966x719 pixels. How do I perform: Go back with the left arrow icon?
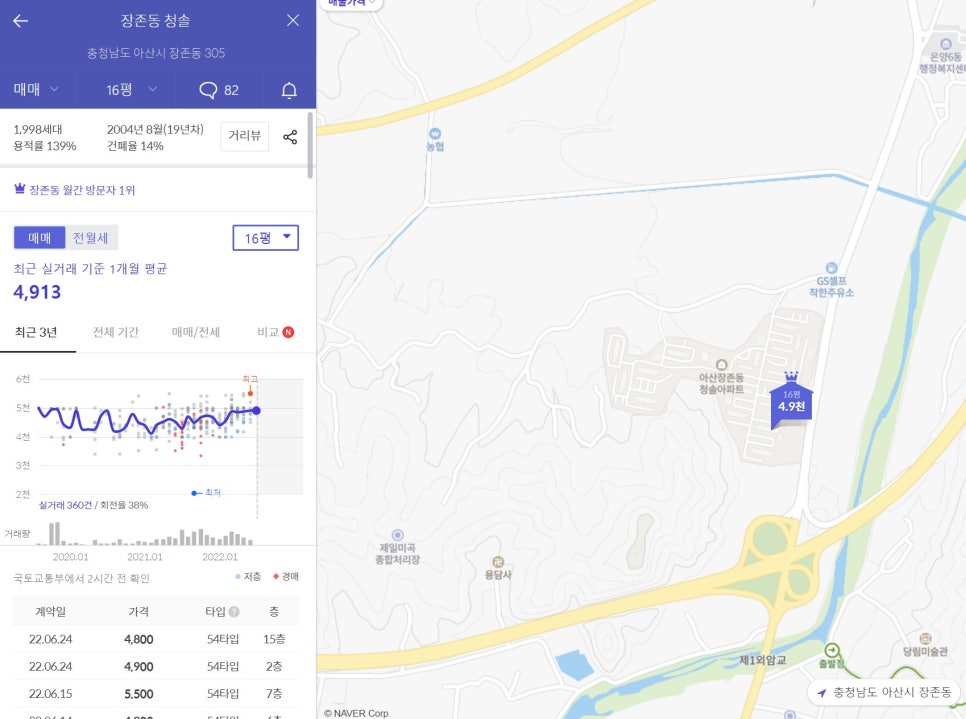click(x=20, y=21)
